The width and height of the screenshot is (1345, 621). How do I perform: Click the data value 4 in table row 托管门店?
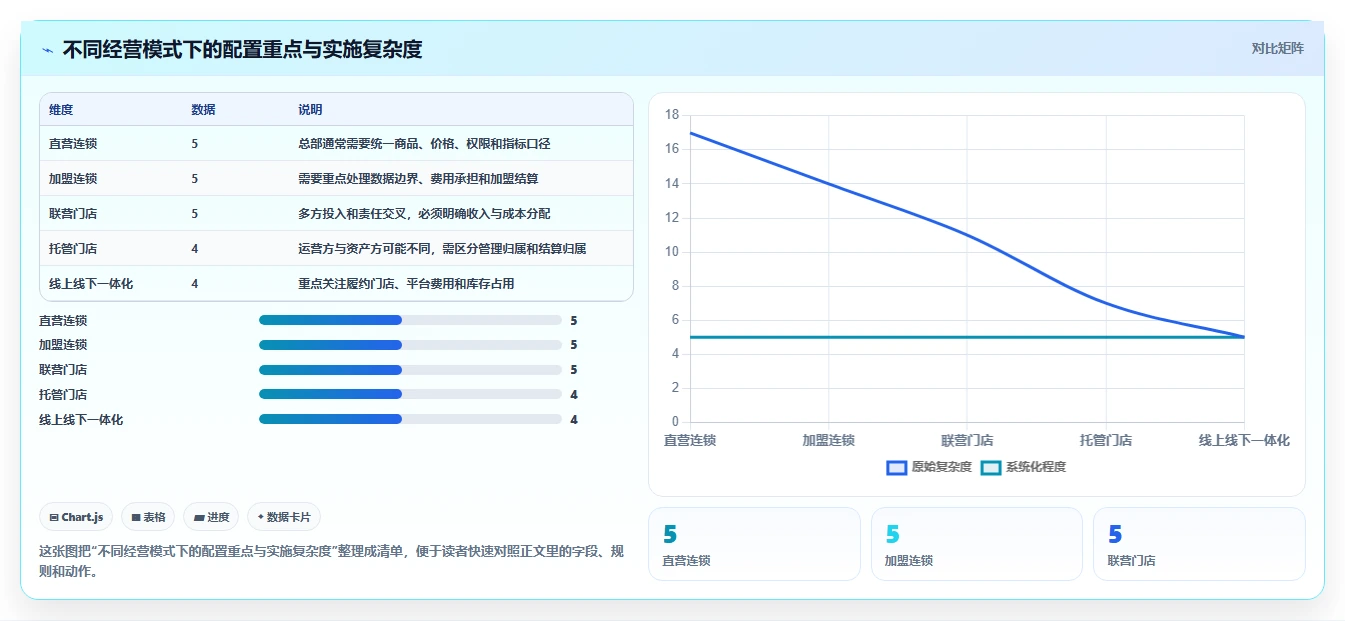point(195,249)
